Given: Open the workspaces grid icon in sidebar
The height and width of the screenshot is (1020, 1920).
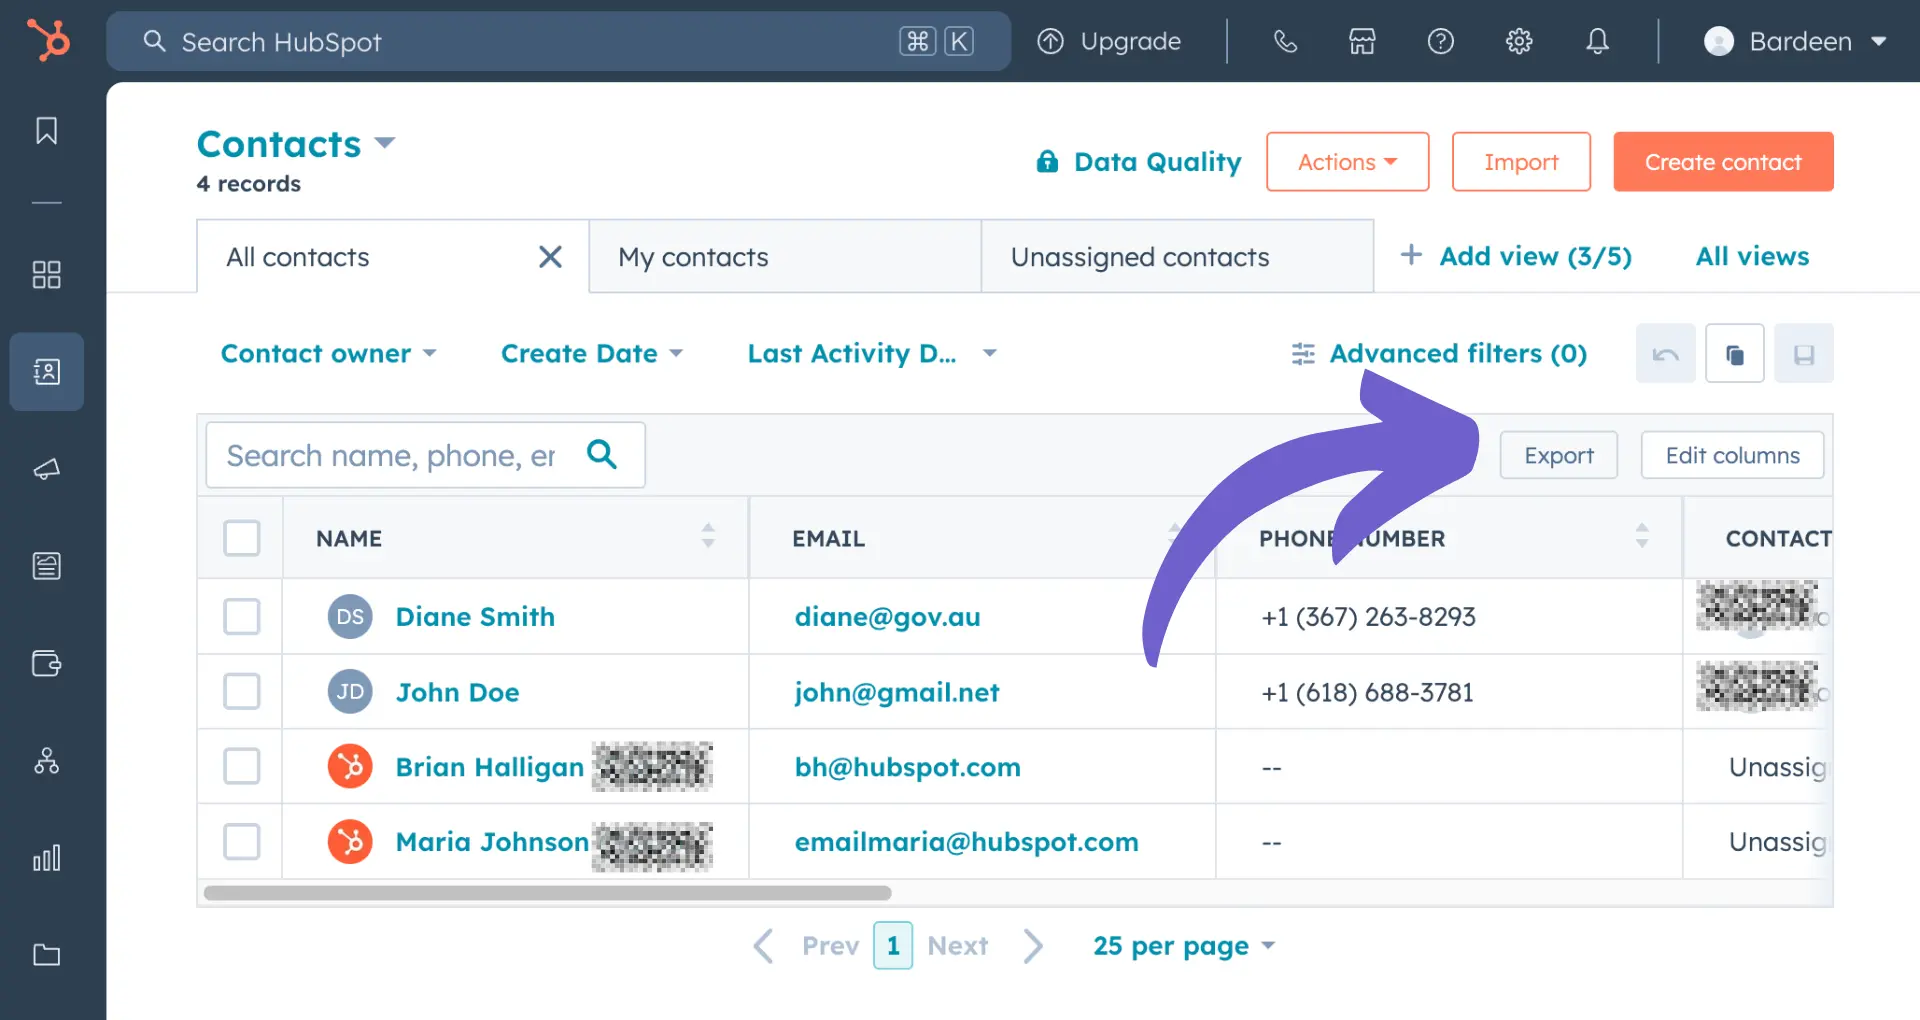Looking at the screenshot, I should tap(46, 275).
